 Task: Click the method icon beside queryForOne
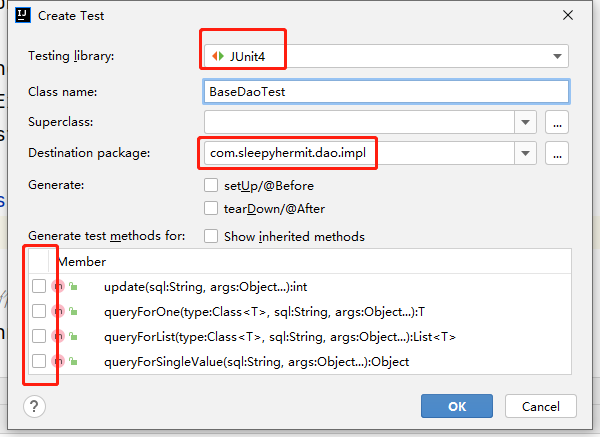pyautogui.click(x=57, y=312)
